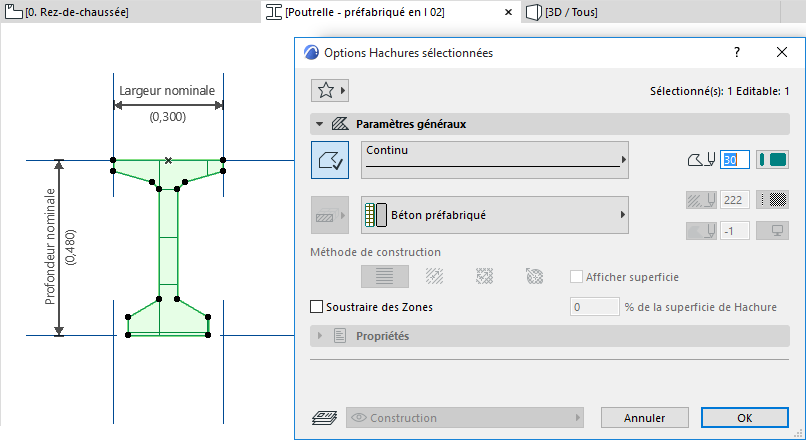Viewport: 806px width, 440px height.
Task: Click the fill pattern pen swatch button
Action: click(772, 200)
